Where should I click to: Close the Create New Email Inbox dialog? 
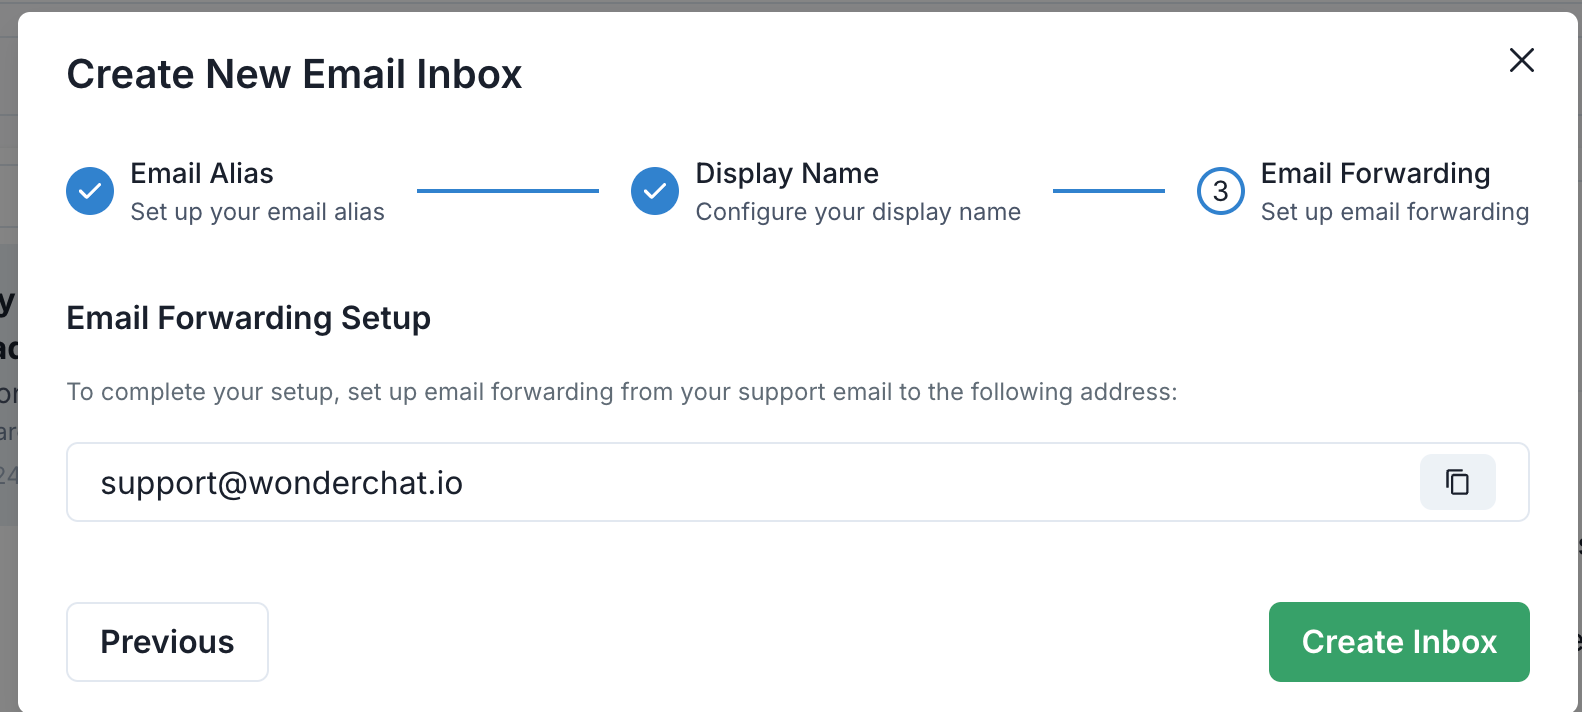(x=1521, y=61)
